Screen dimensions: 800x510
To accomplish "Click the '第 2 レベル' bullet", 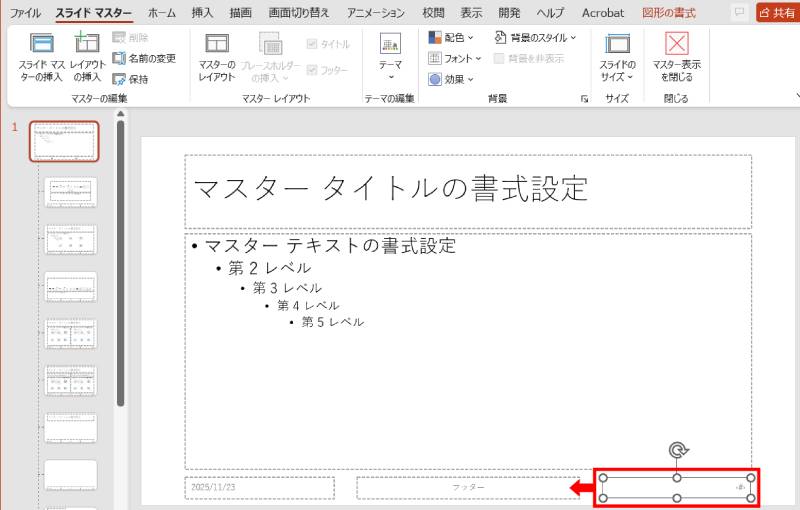I will pyautogui.click(x=269, y=268).
